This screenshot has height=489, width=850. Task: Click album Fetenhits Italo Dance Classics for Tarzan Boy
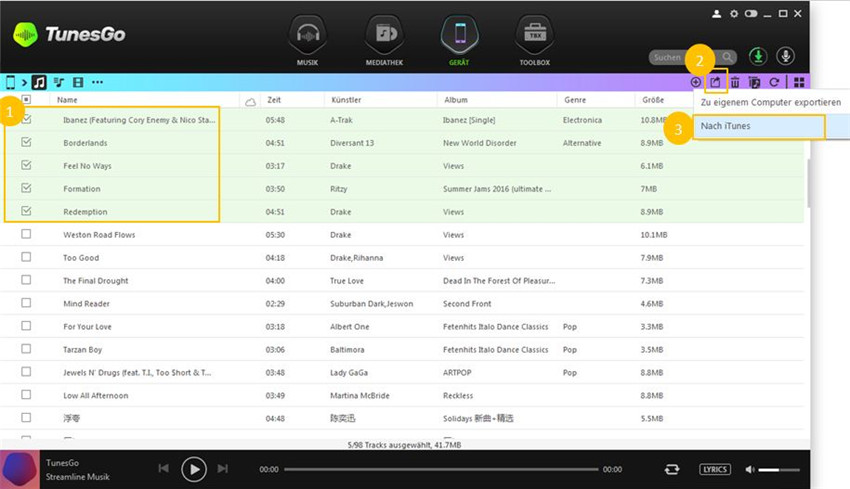(495, 350)
